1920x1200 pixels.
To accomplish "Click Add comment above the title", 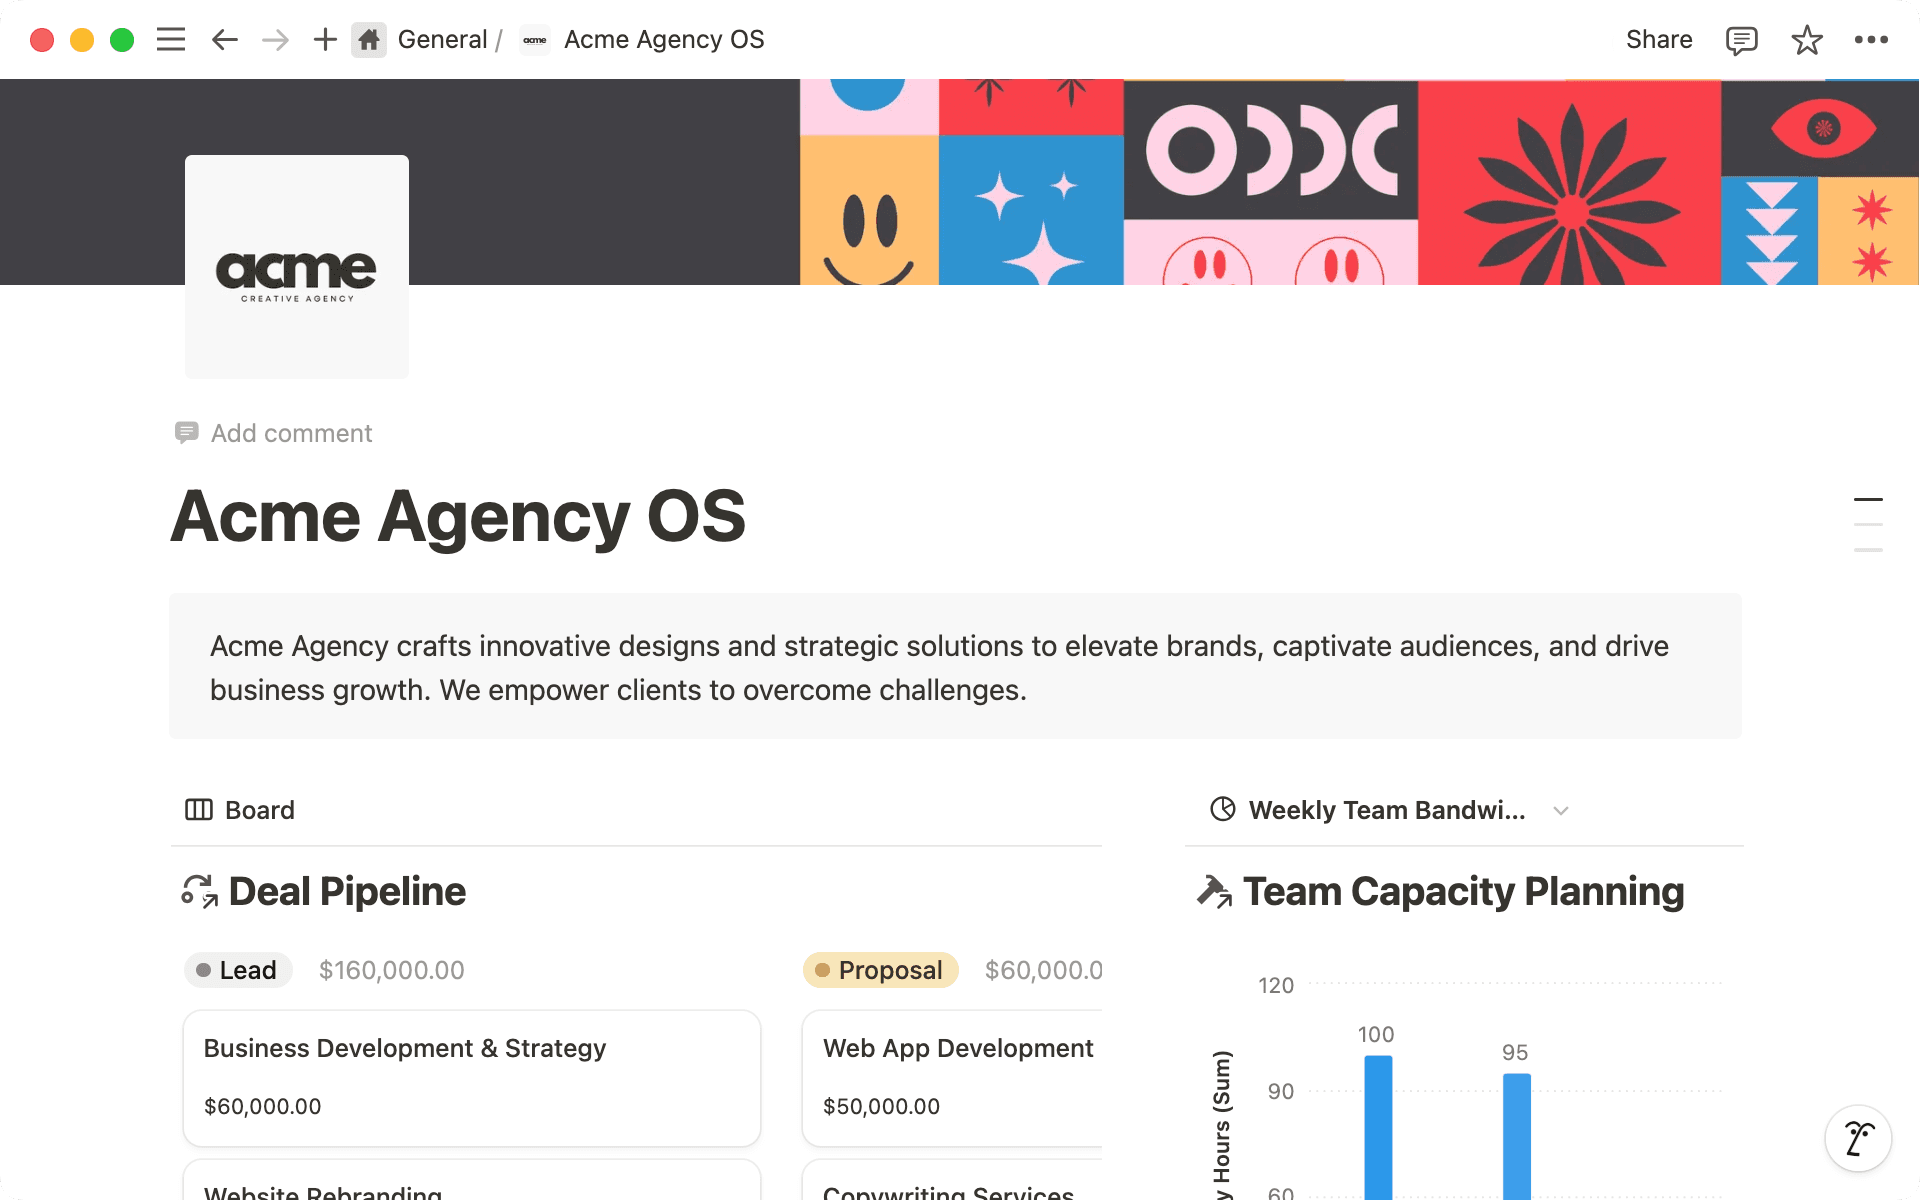I will (291, 433).
